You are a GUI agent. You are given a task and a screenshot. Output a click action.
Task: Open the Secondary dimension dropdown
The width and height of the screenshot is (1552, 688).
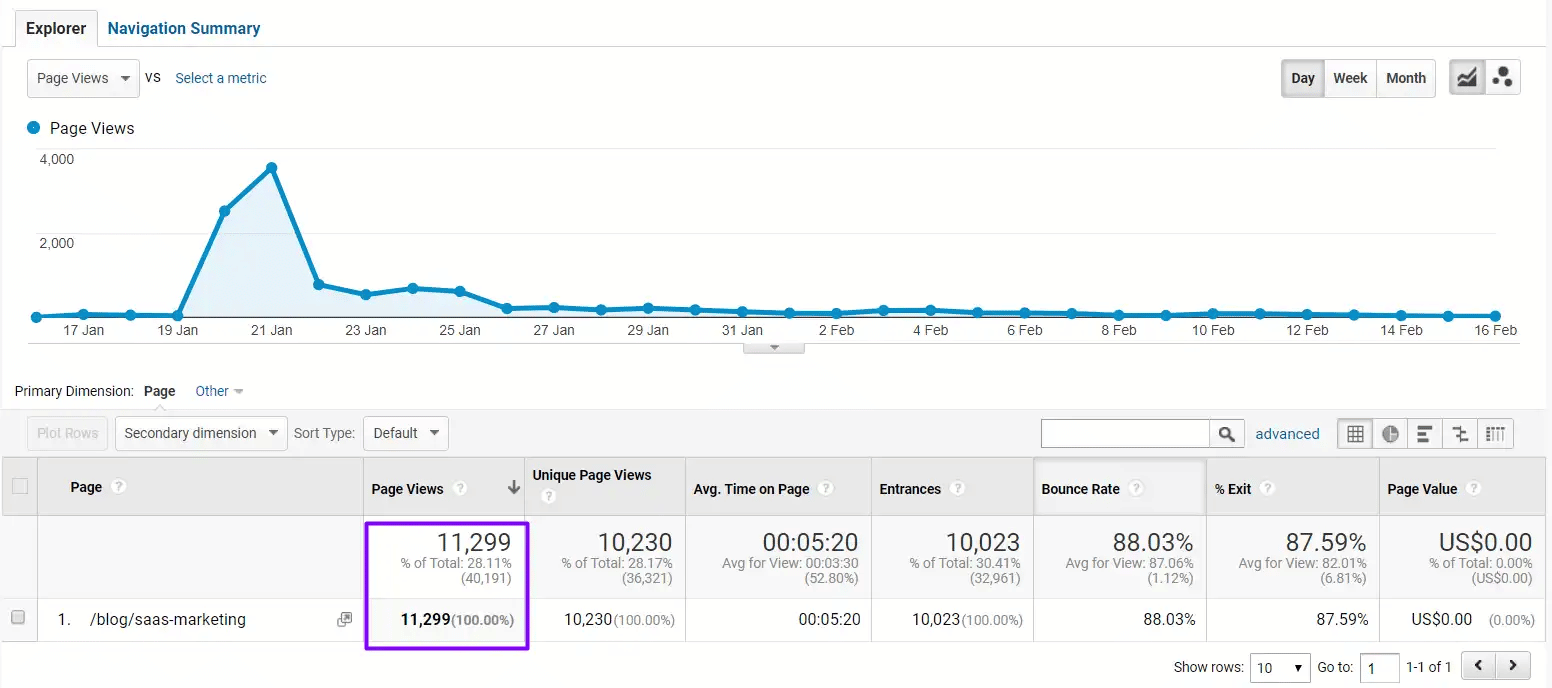[x=200, y=433]
